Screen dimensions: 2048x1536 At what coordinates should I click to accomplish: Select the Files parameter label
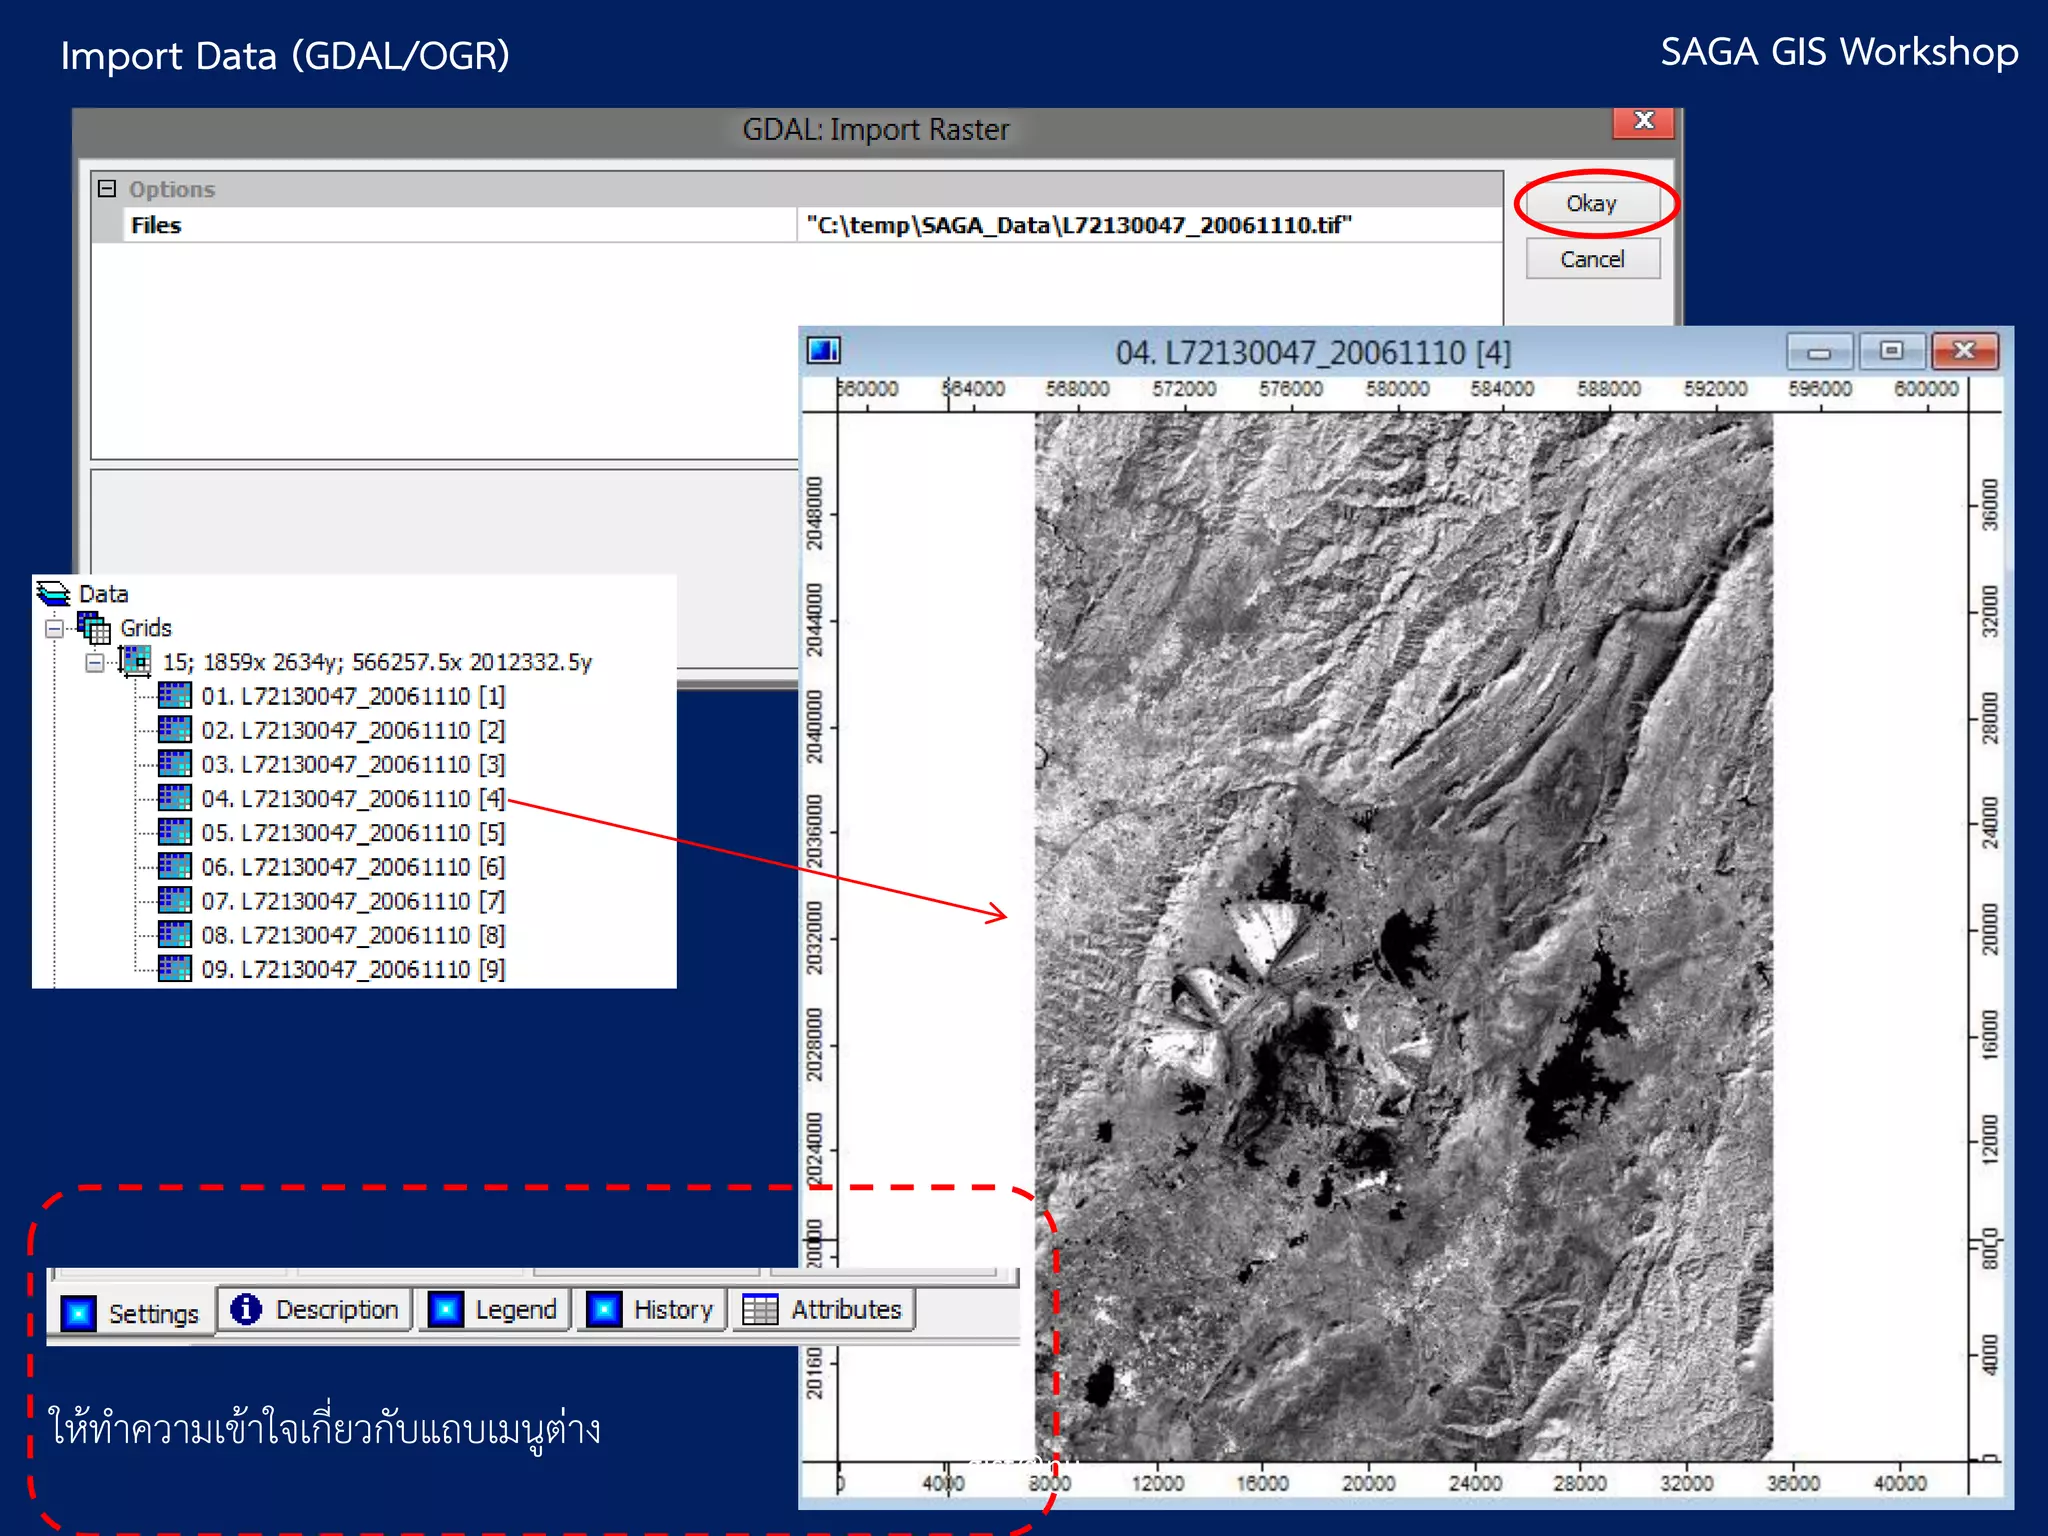click(x=156, y=225)
